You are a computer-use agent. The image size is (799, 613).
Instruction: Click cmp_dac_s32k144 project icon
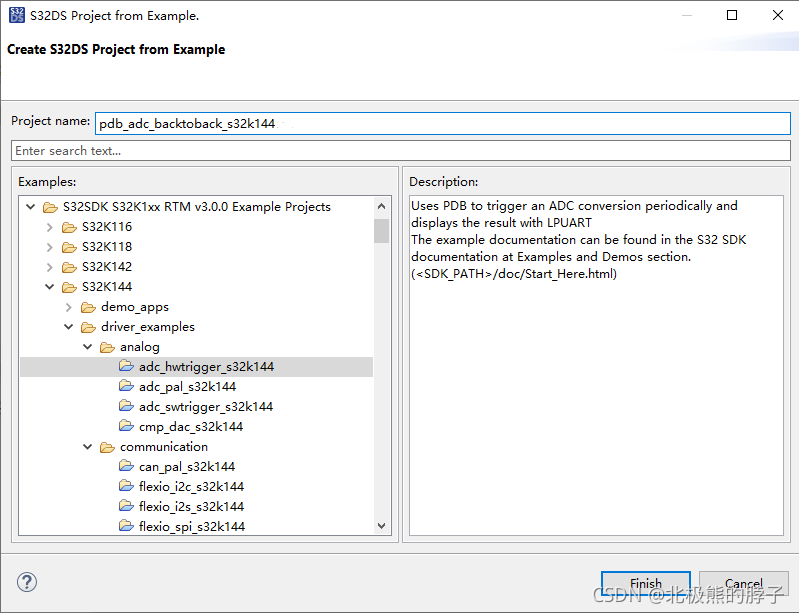tap(126, 425)
